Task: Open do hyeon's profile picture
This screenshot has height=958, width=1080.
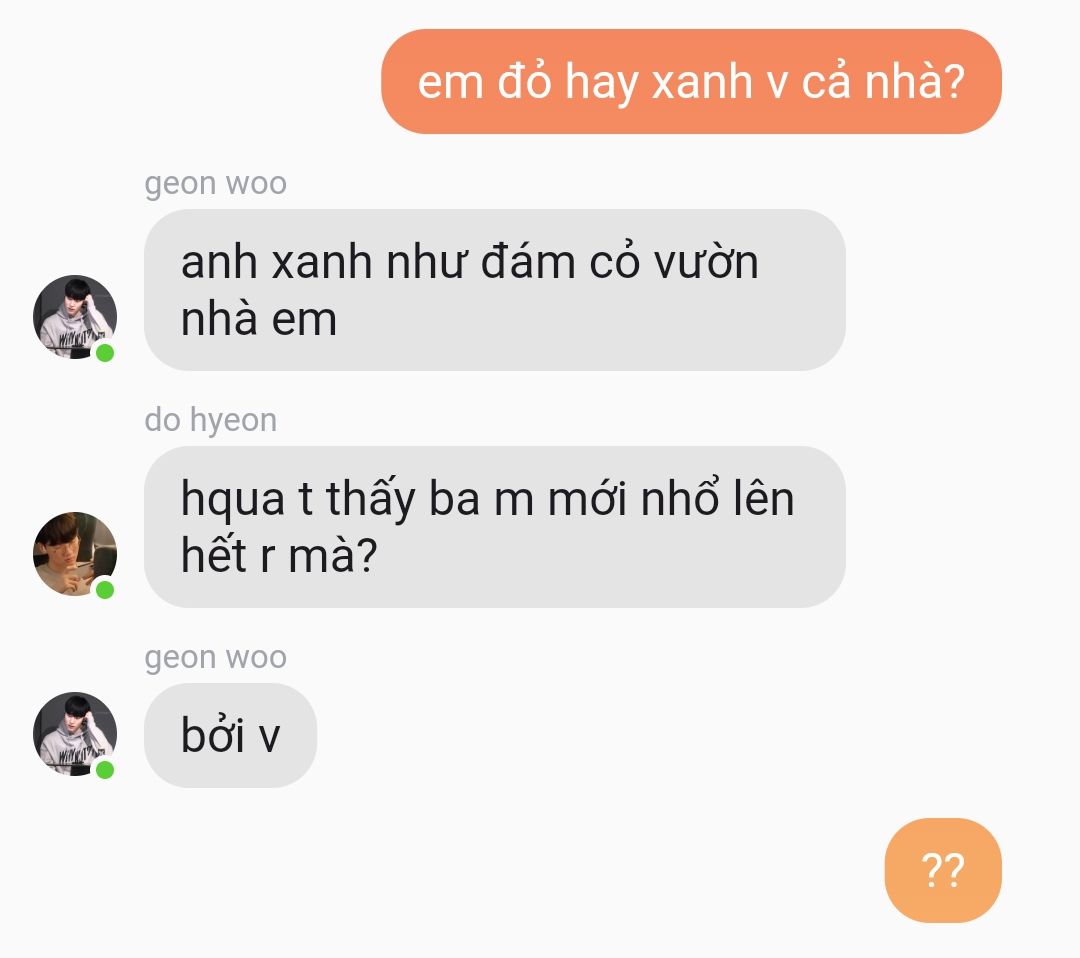Action: 75,554
